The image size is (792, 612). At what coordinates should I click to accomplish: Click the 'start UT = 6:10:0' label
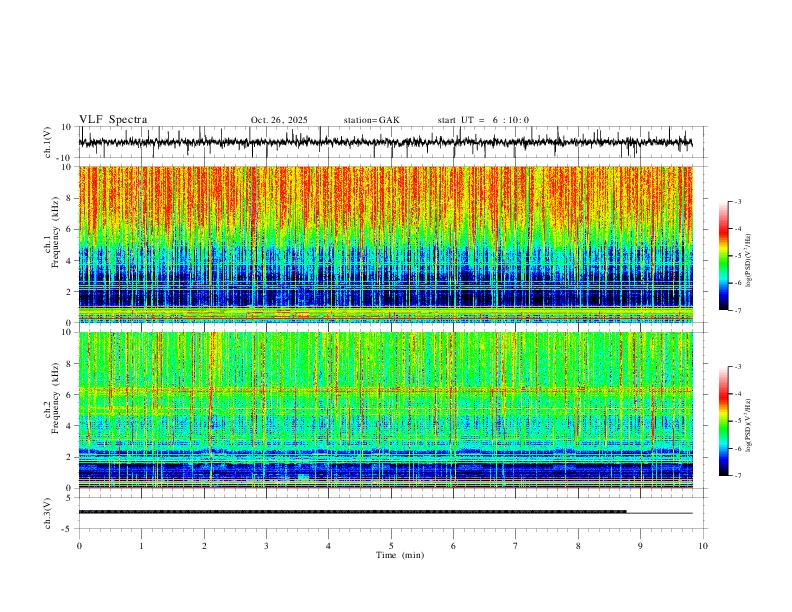[x=483, y=120]
